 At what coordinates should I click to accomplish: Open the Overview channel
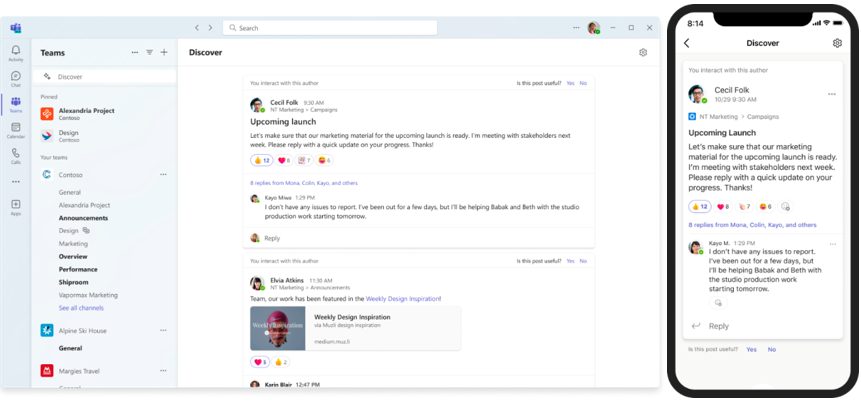[x=73, y=256]
